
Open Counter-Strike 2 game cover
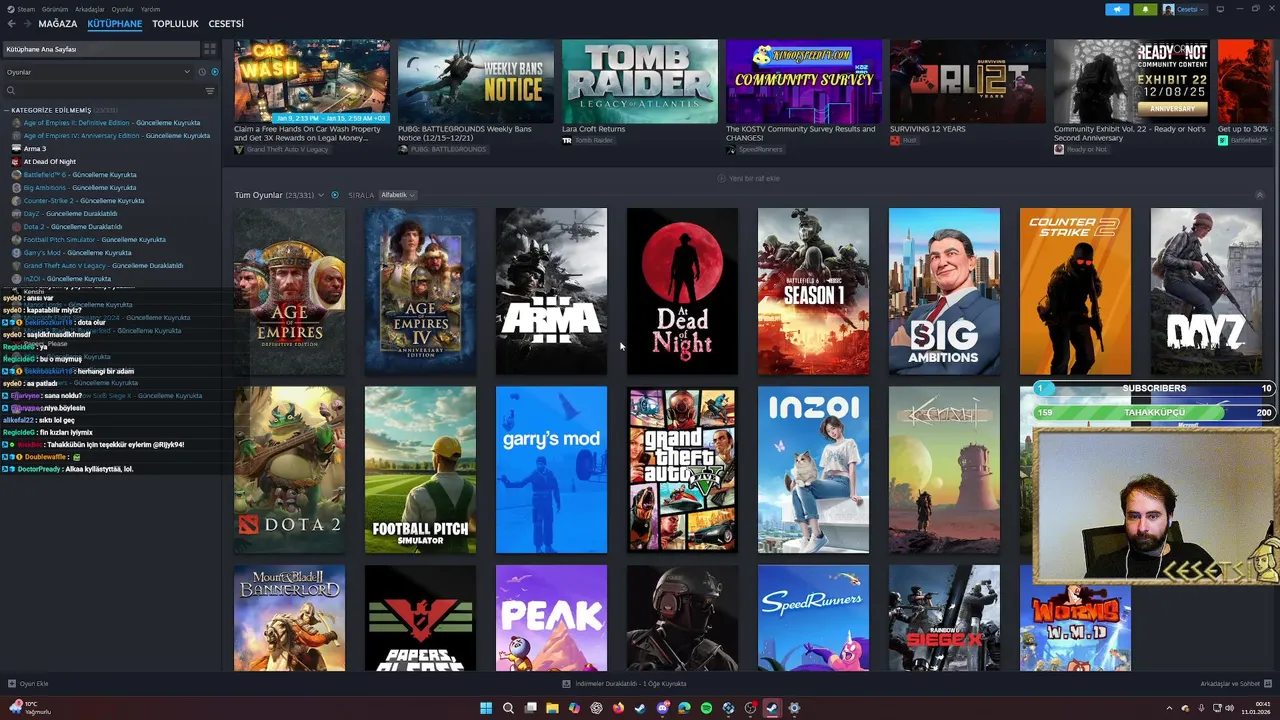pos(1075,291)
